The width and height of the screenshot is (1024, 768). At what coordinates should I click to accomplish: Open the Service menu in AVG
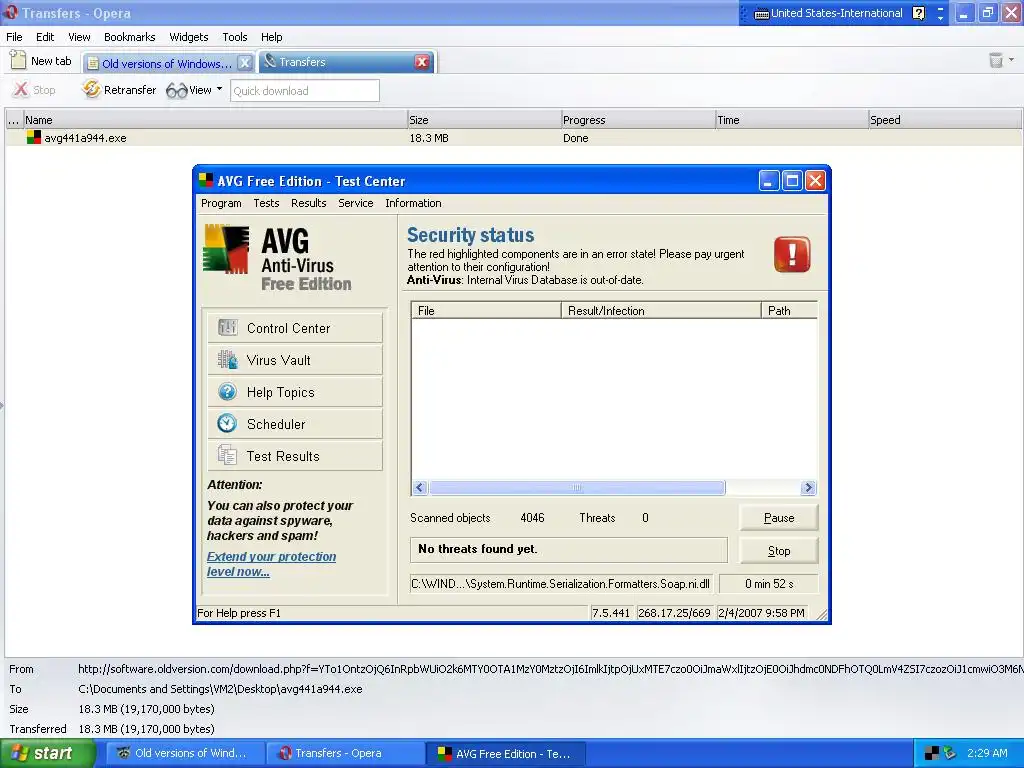coord(356,203)
